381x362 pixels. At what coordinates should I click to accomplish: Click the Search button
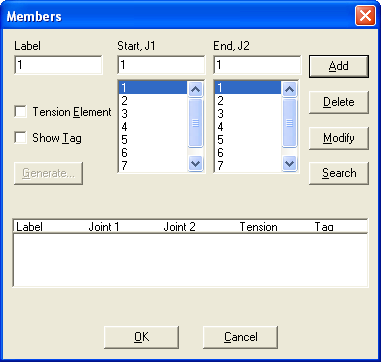[339, 173]
